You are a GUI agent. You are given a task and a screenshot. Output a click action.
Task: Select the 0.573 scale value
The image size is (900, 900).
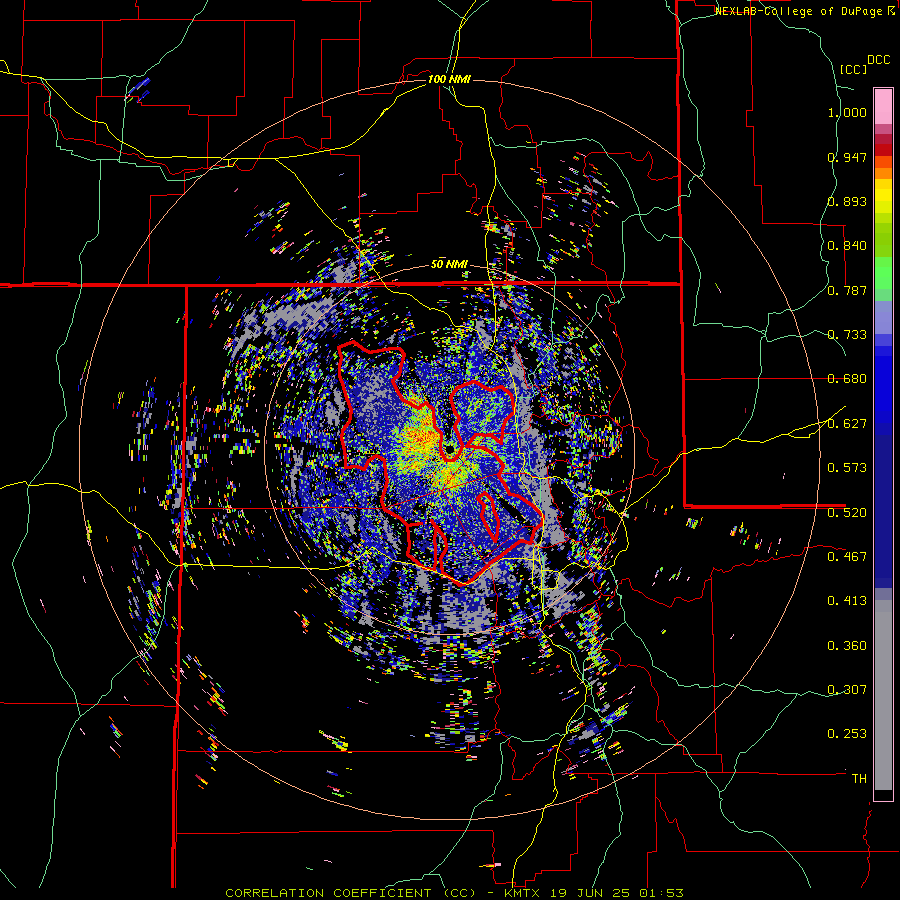[x=847, y=468]
